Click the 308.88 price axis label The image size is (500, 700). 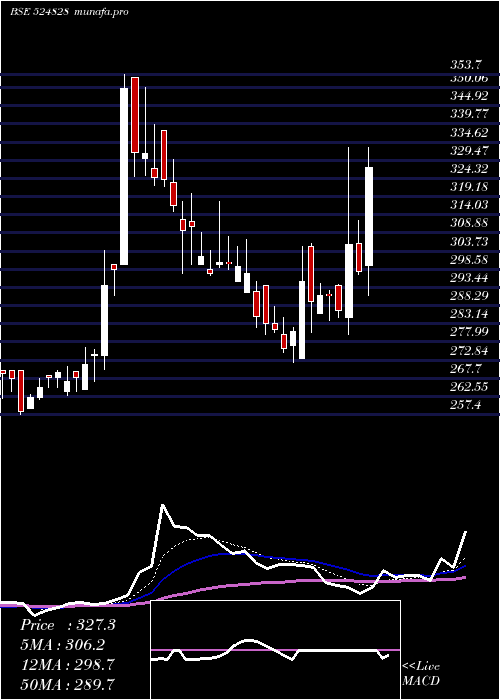[x=469, y=224]
